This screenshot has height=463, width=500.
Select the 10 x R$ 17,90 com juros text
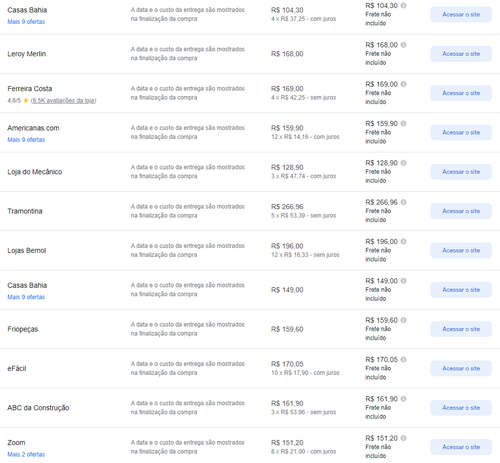click(305, 373)
